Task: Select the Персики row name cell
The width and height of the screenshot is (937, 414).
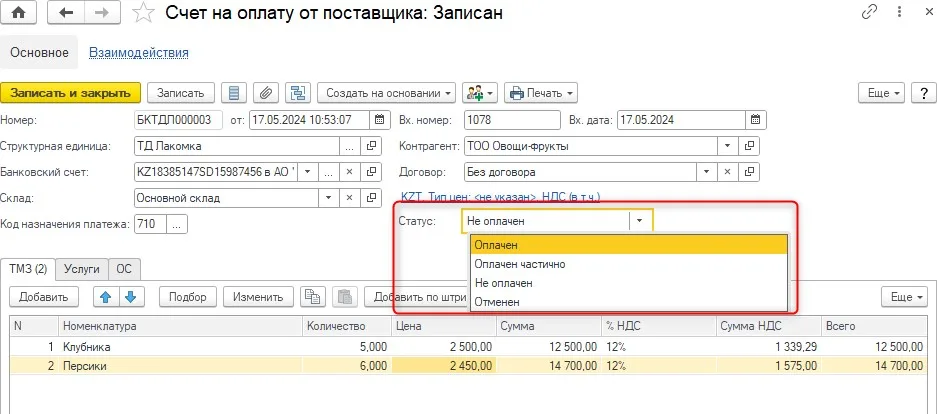Action: pos(180,366)
